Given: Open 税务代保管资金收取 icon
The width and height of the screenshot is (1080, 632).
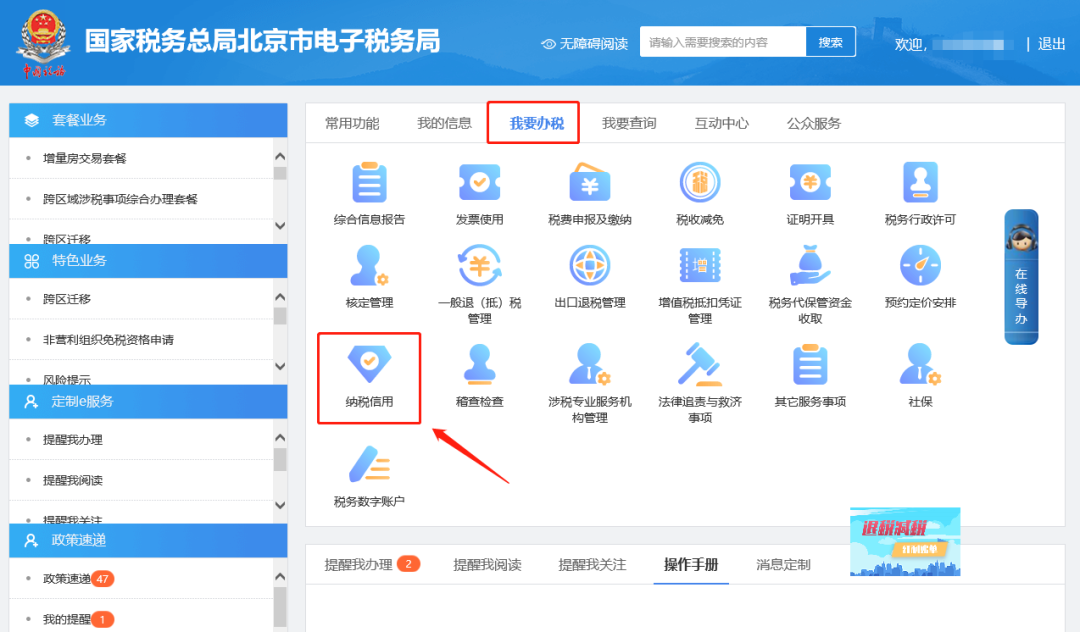Looking at the screenshot, I should (810, 266).
